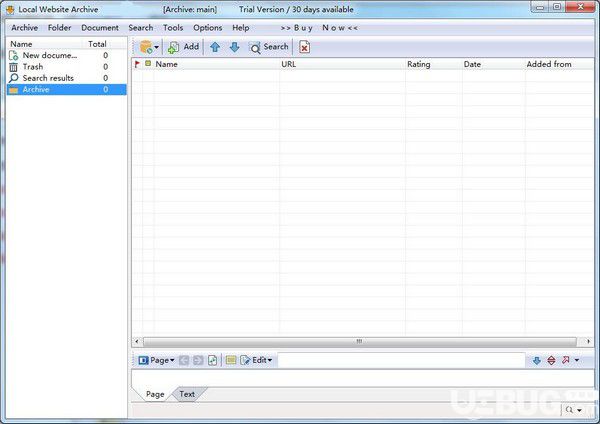The height and width of the screenshot is (424, 600).
Task: Select the Archive folder
Action: (x=66, y=90)
